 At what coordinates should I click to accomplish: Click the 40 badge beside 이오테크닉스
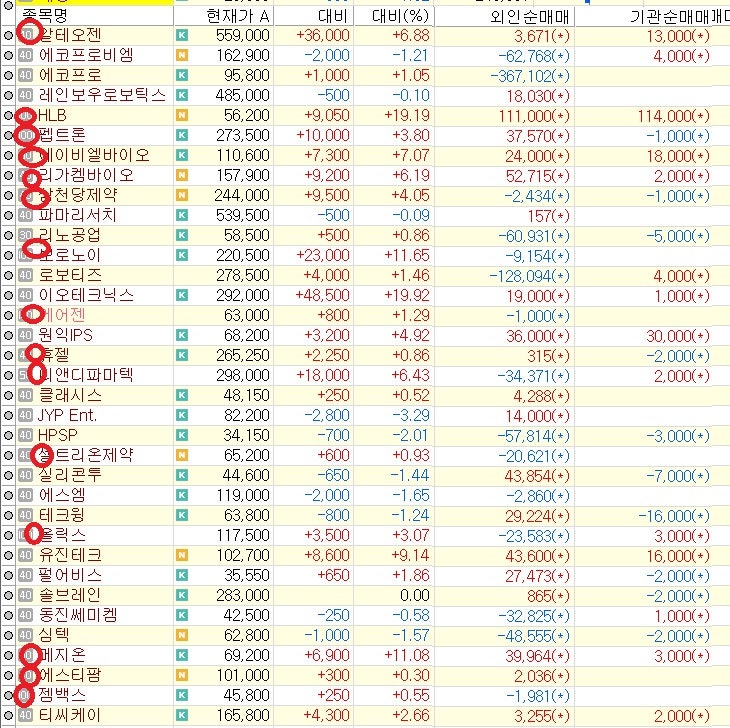click(x=25, y=295)
